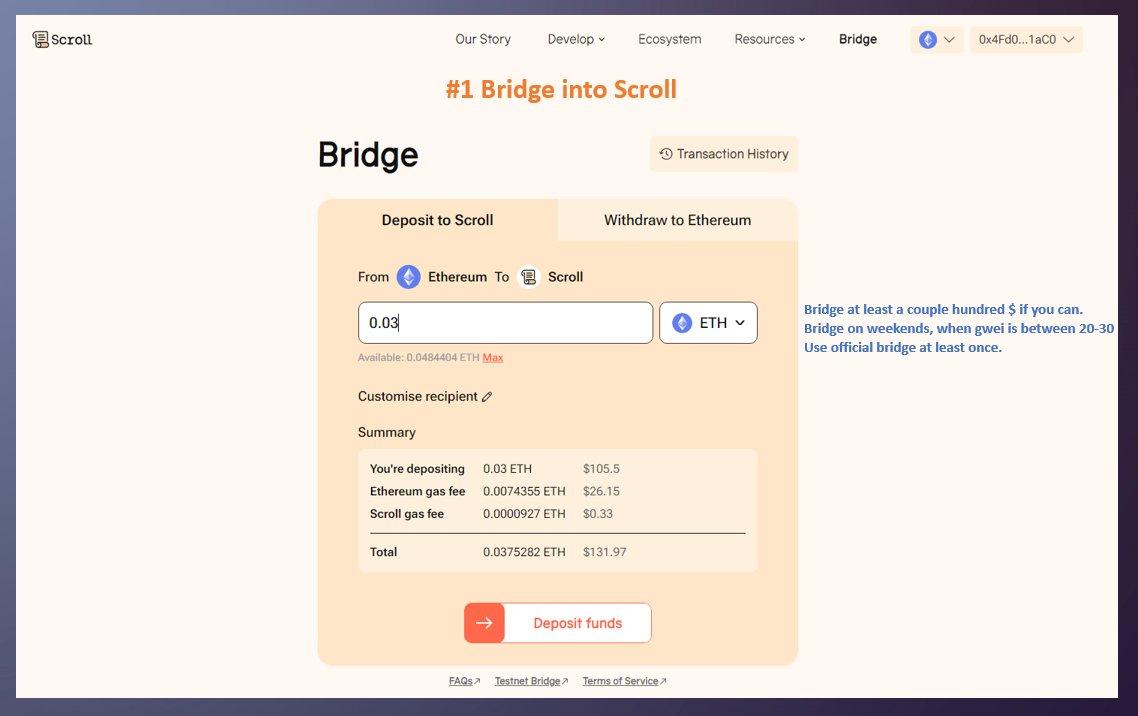The height and width of the screenshot is (716, 1138).
Task: Click the Scroll logo in header
Action: (x=62, y=39)
